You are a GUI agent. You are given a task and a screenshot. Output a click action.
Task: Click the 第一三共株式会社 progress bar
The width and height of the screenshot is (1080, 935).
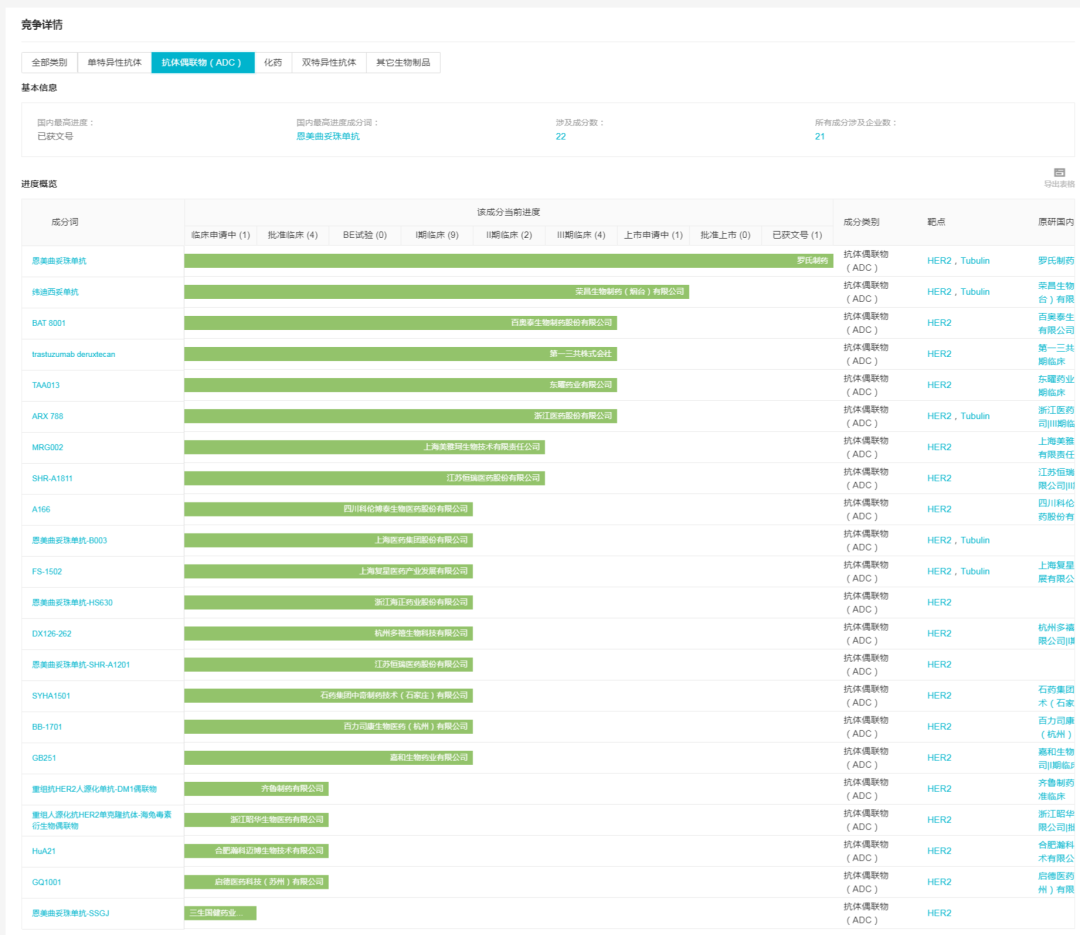click(400, 353)
